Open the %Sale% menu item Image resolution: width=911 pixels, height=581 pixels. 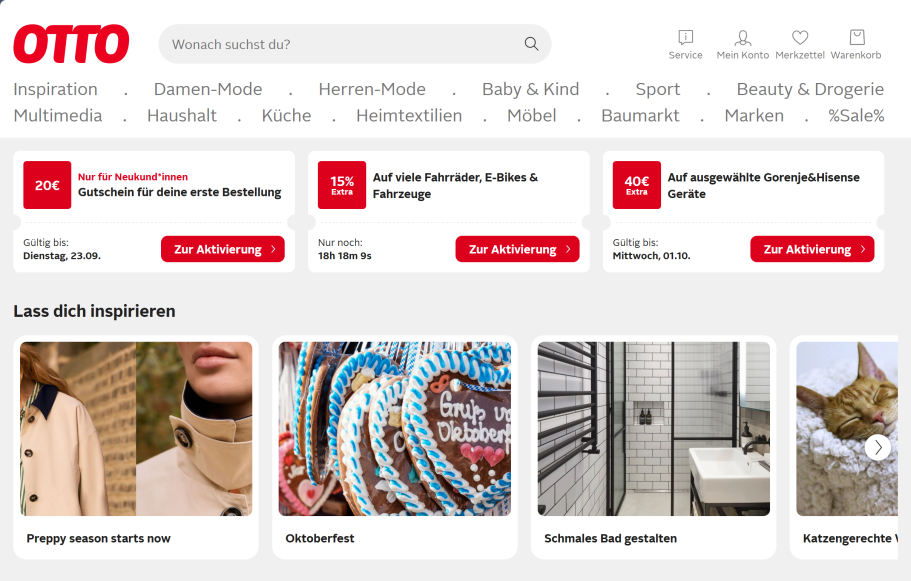pyautogui.click(x=856, y=115)
